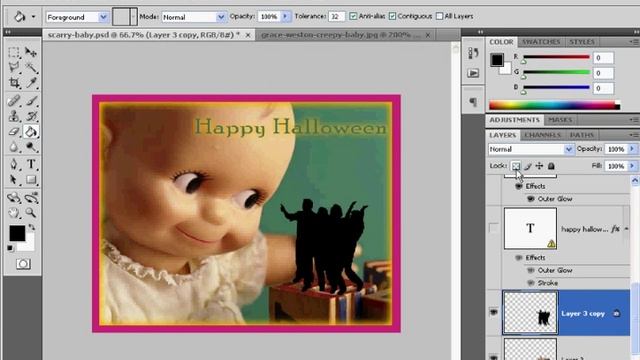Open Layers panel Fill arrow

click(632, 166)
